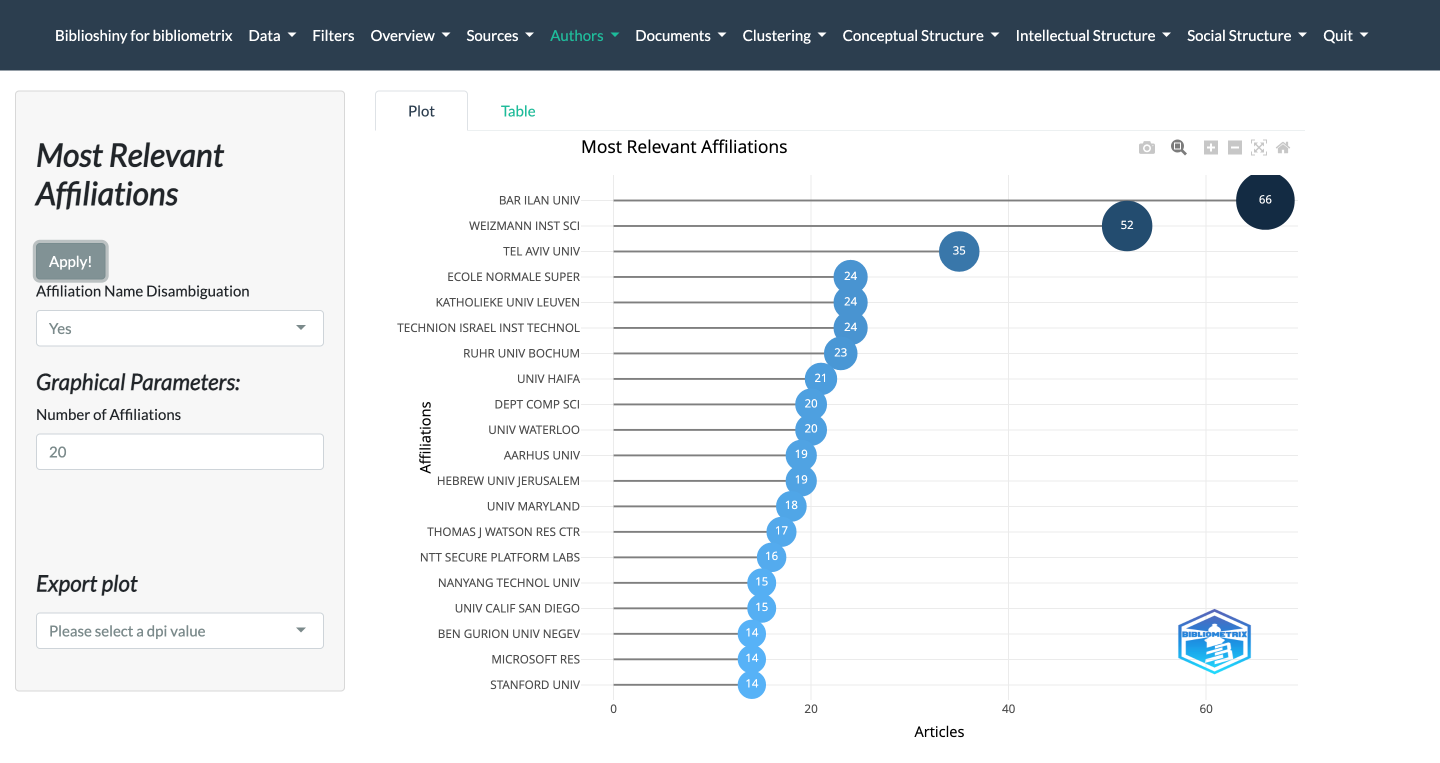Select the Plot tab
Viewport: 1440px width, 763px height.
pyautogui.click(x=421, y=111)
